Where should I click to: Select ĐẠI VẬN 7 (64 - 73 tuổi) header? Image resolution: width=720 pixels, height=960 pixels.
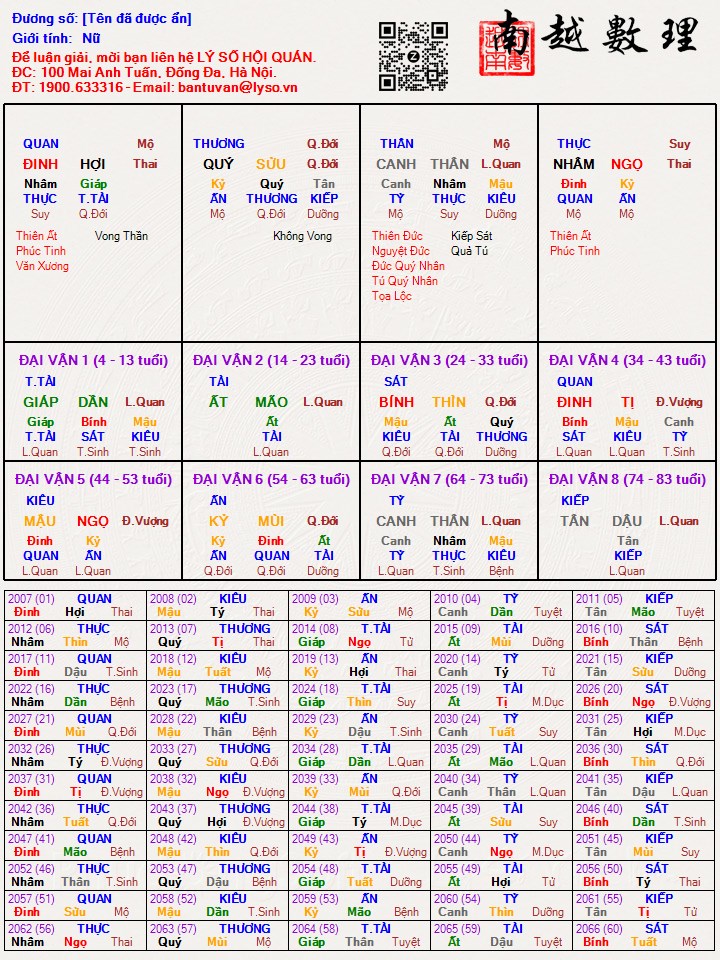tap(449, 479)
